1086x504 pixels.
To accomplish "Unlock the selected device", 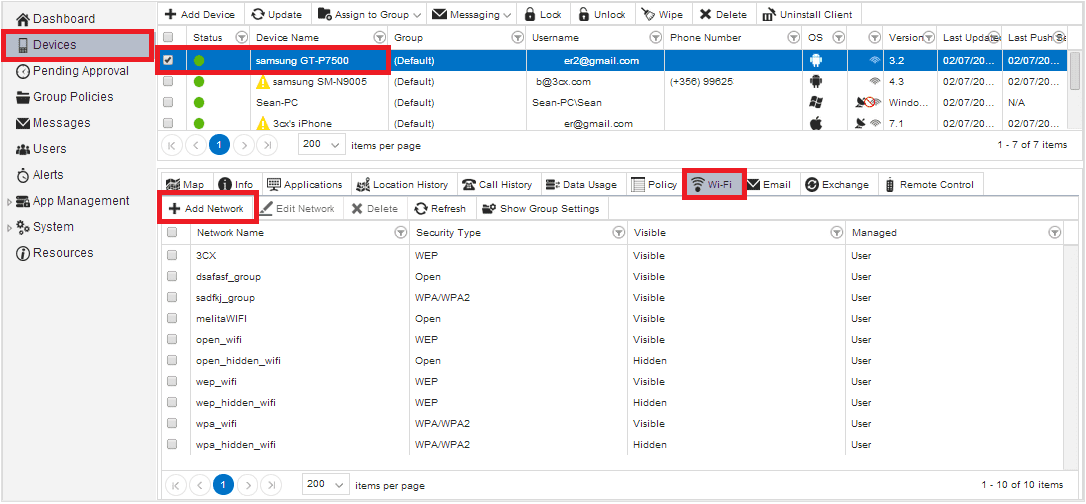I will pos(602,15).
